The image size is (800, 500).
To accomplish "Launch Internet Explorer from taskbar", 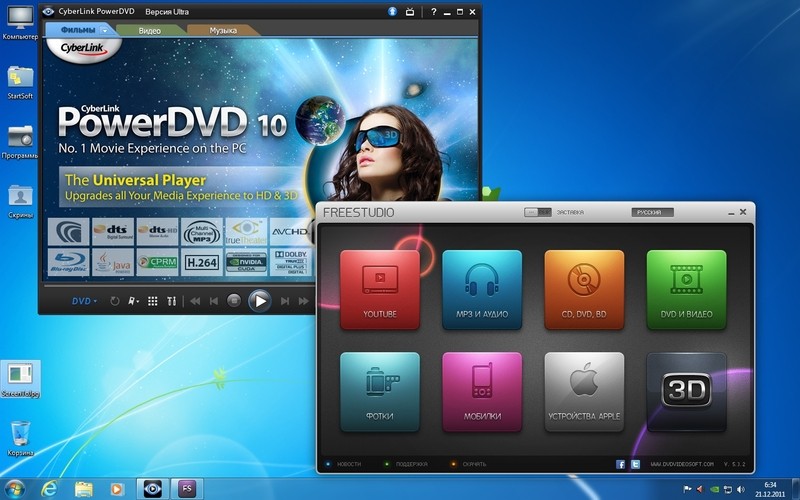I will click(49, 489).
